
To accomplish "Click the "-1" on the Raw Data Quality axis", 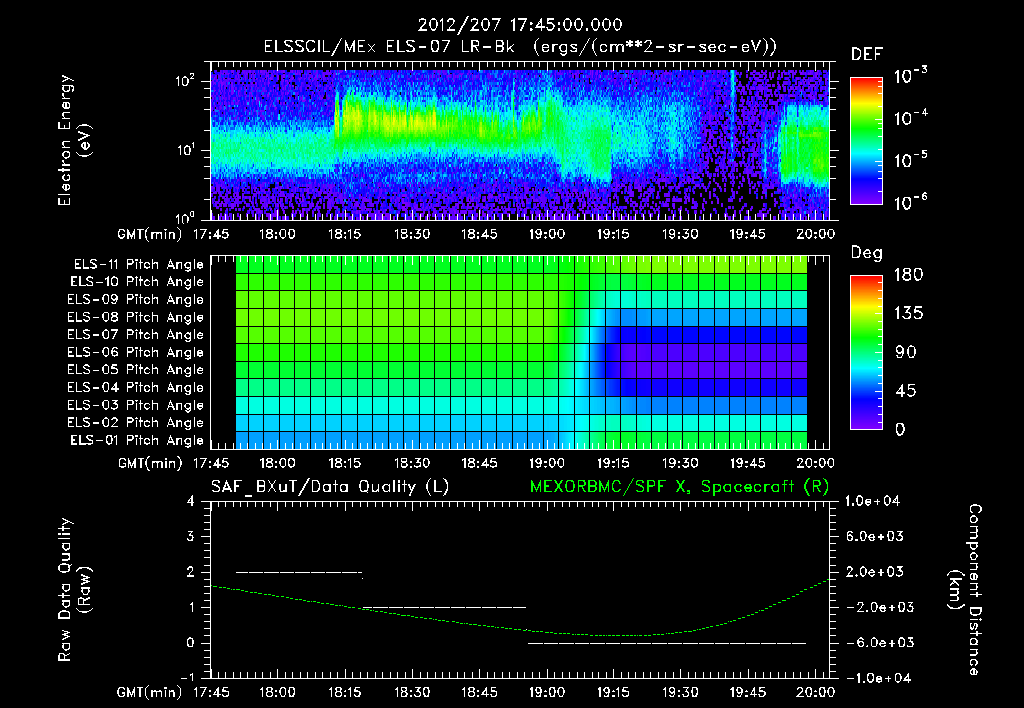I will coord(187,677).
